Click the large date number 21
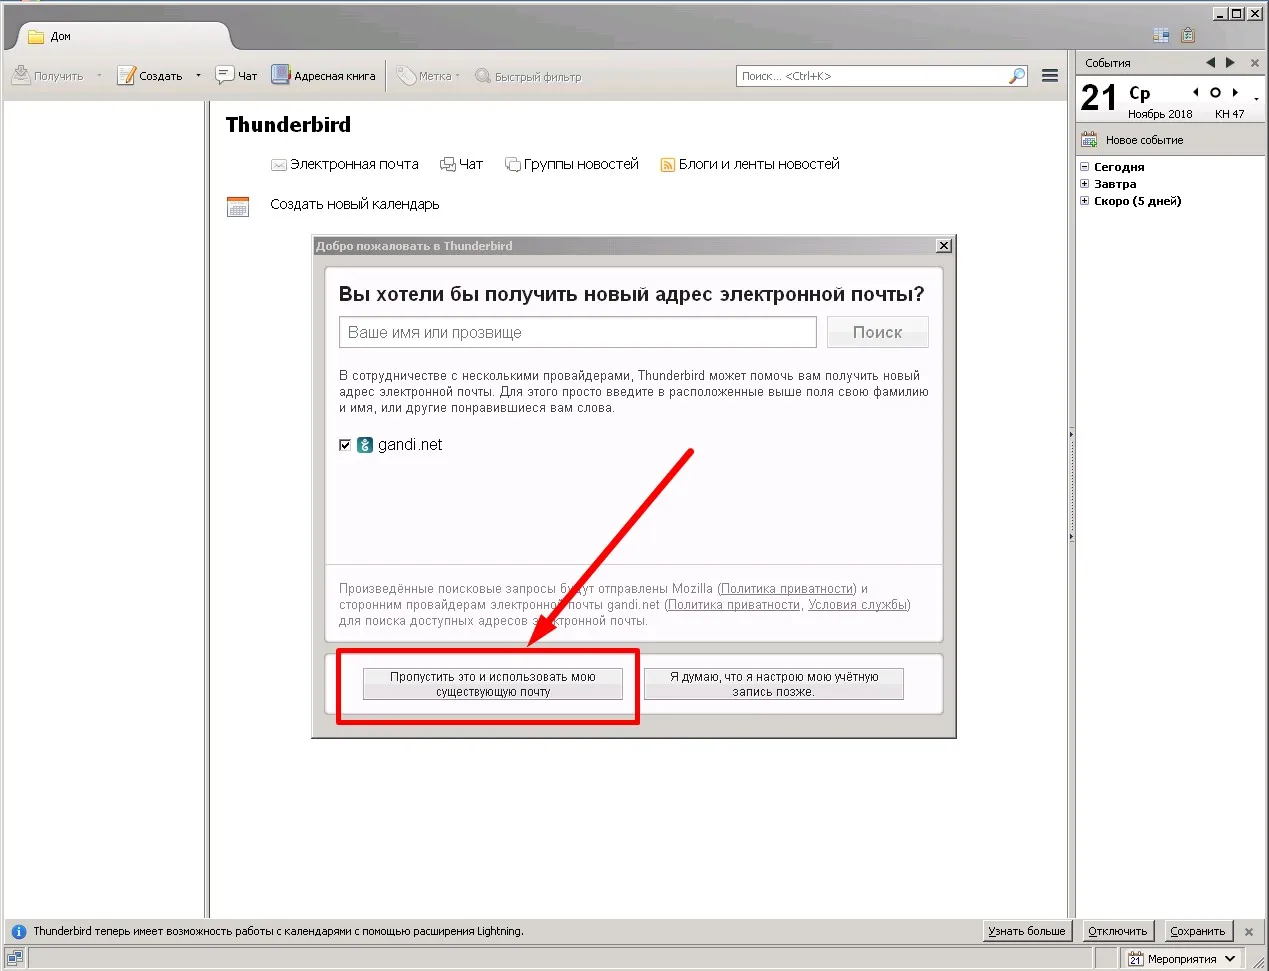The width and height of the screenshot is (1269, 971). [1099, 98]
